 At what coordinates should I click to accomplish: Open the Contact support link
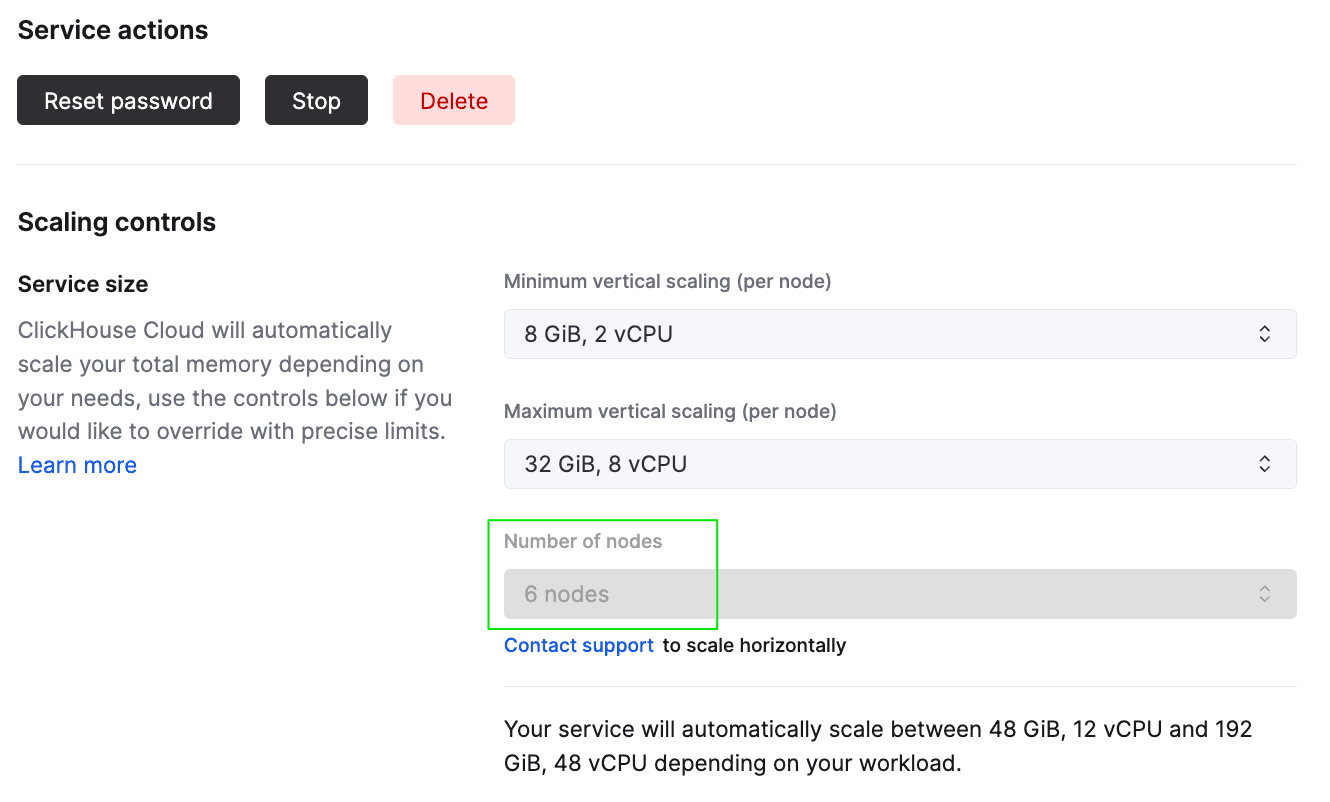click(x=579, y=646)
